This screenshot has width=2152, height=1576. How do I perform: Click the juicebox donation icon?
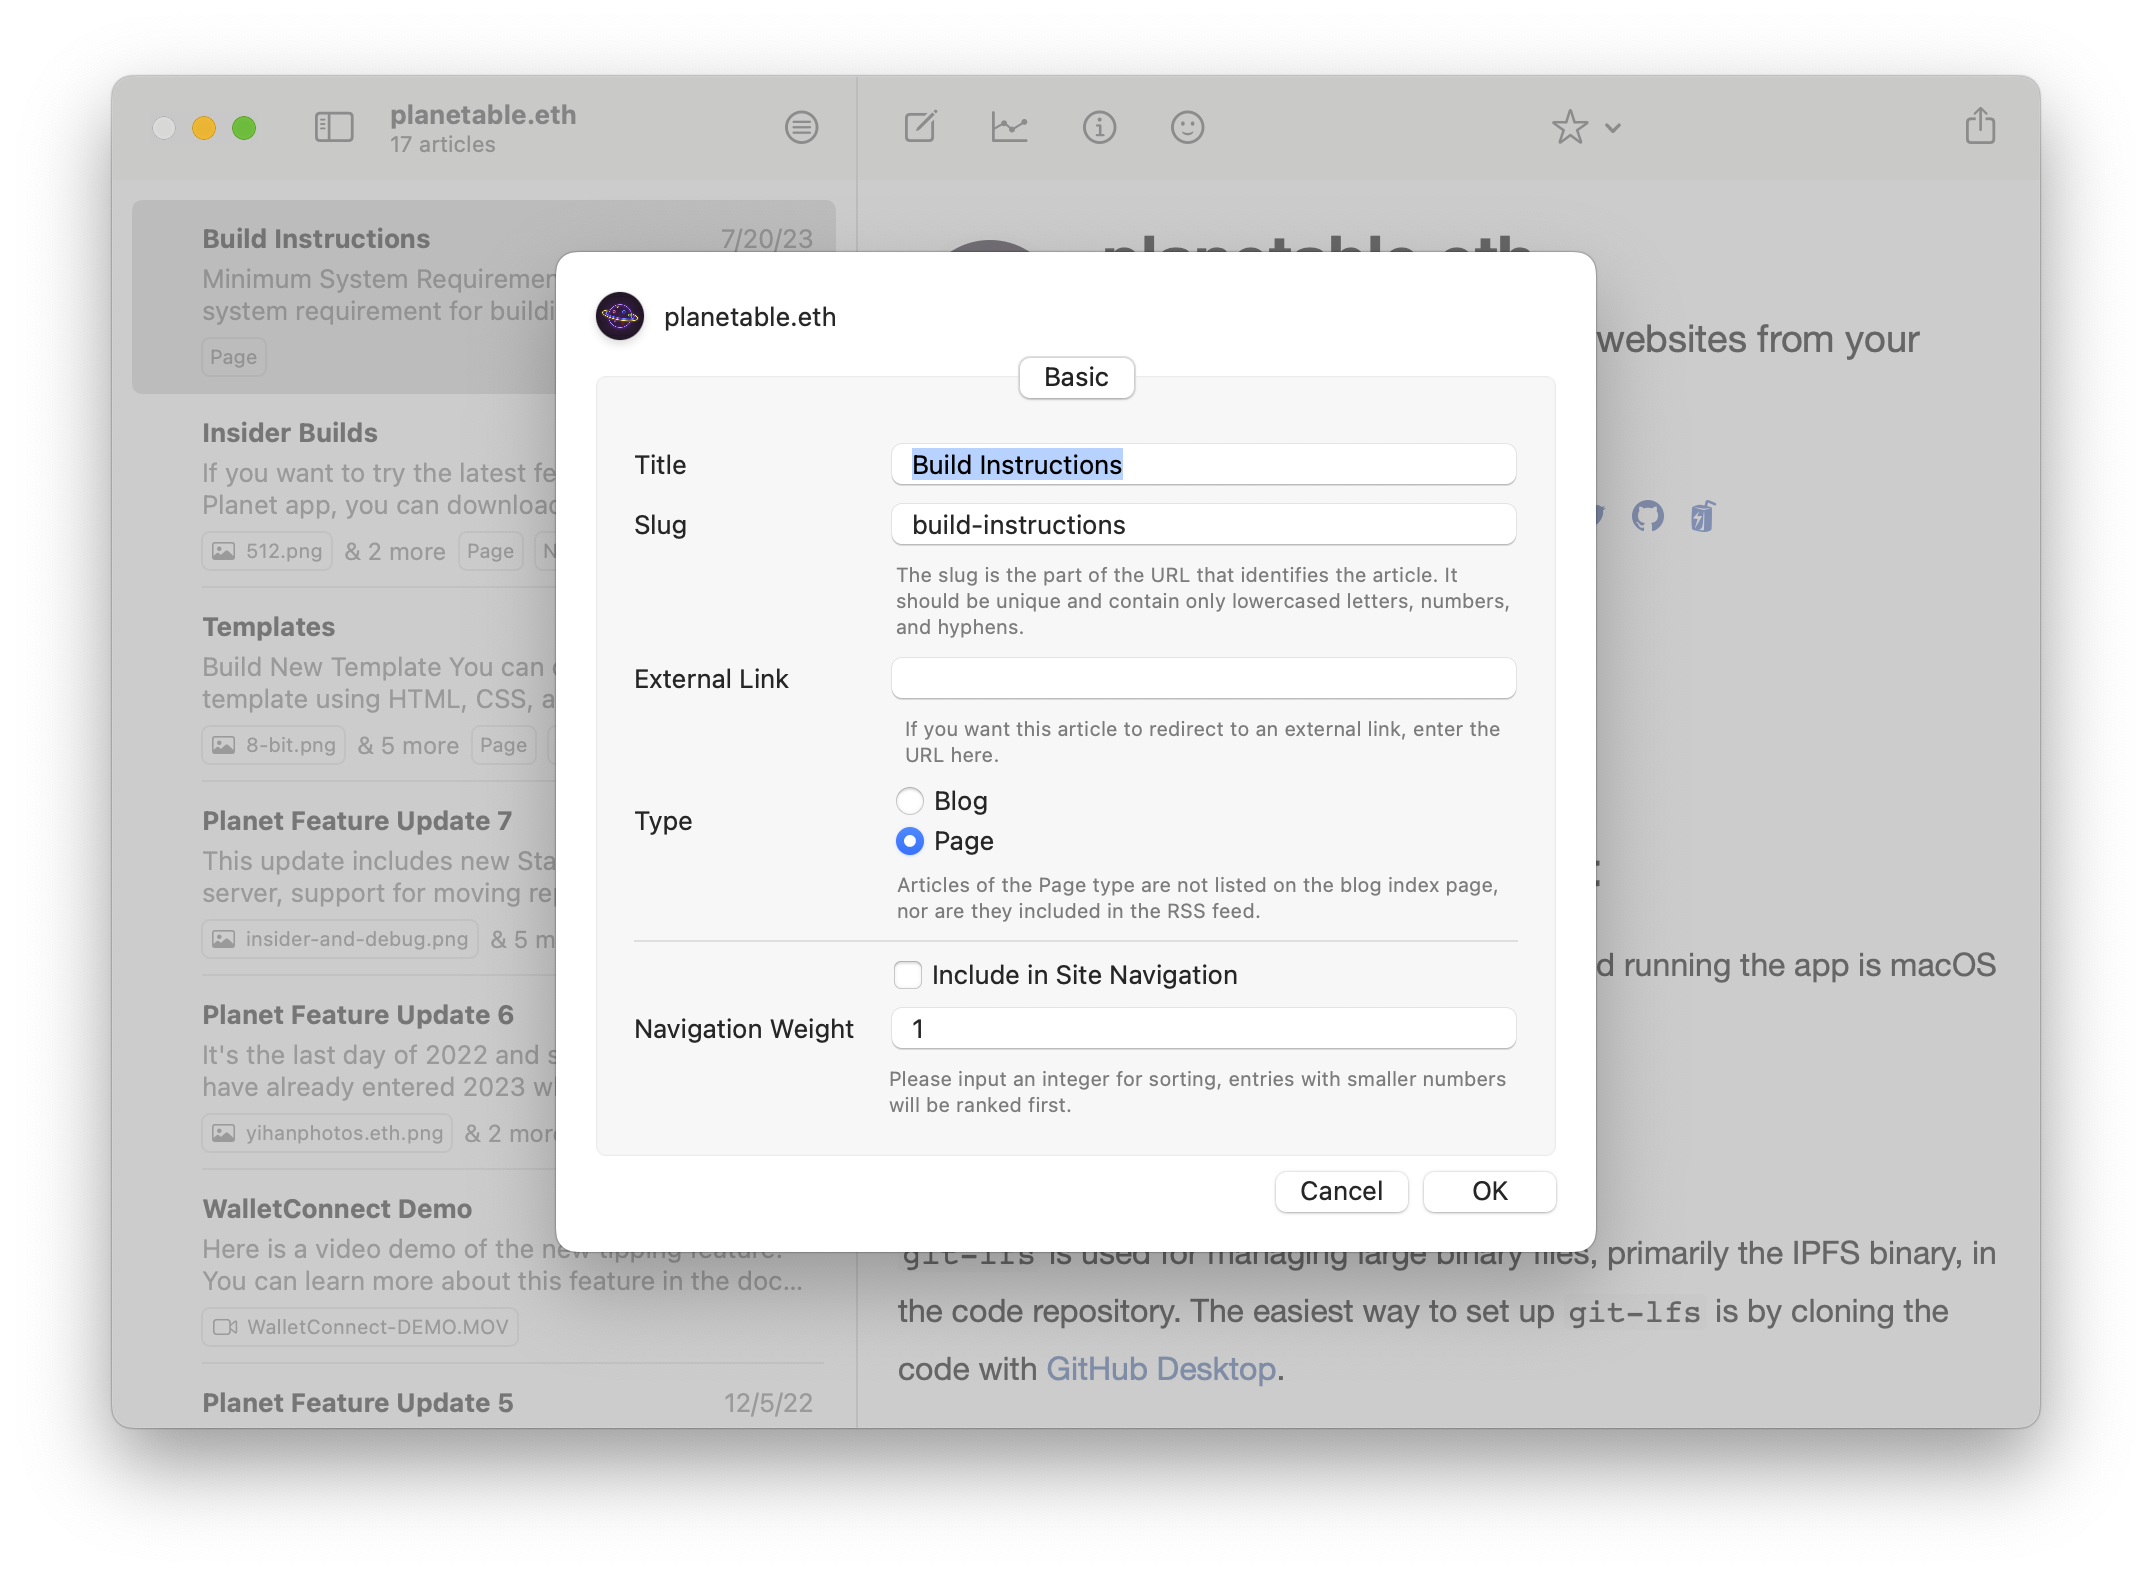pyautogui.click(x=1702, y=515)
